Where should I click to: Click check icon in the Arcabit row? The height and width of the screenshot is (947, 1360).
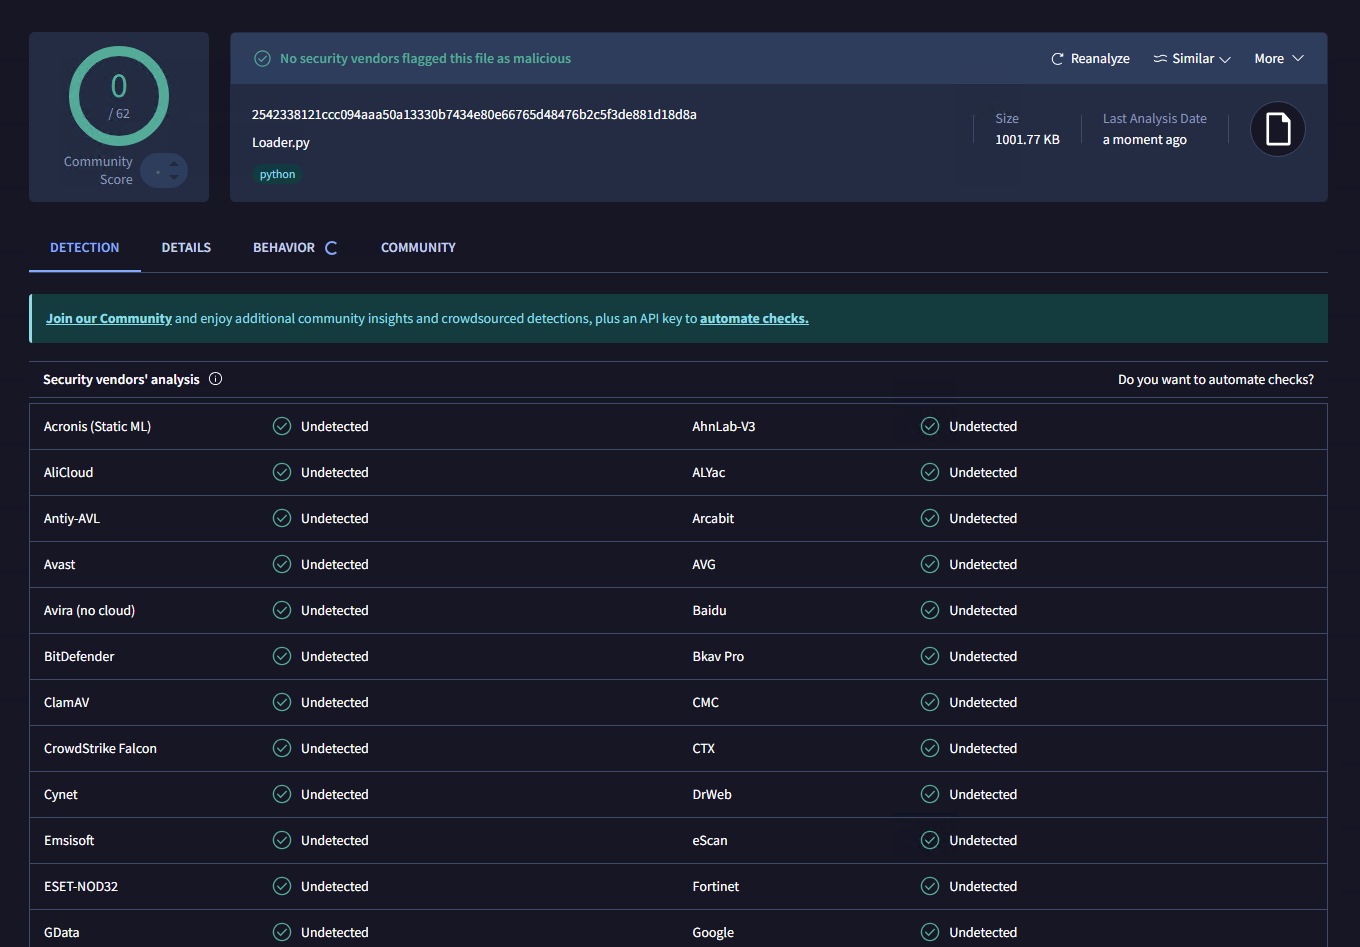(930, 518)
